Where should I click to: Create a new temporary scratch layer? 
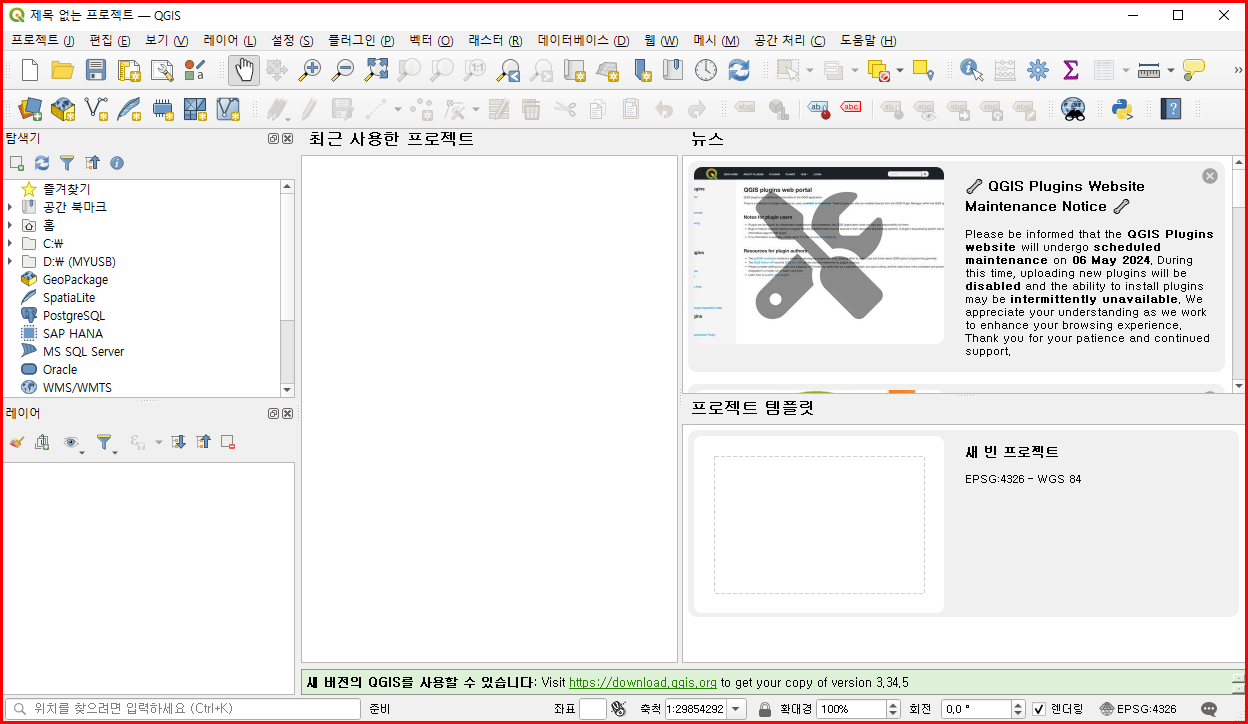(x=162, y=108)
